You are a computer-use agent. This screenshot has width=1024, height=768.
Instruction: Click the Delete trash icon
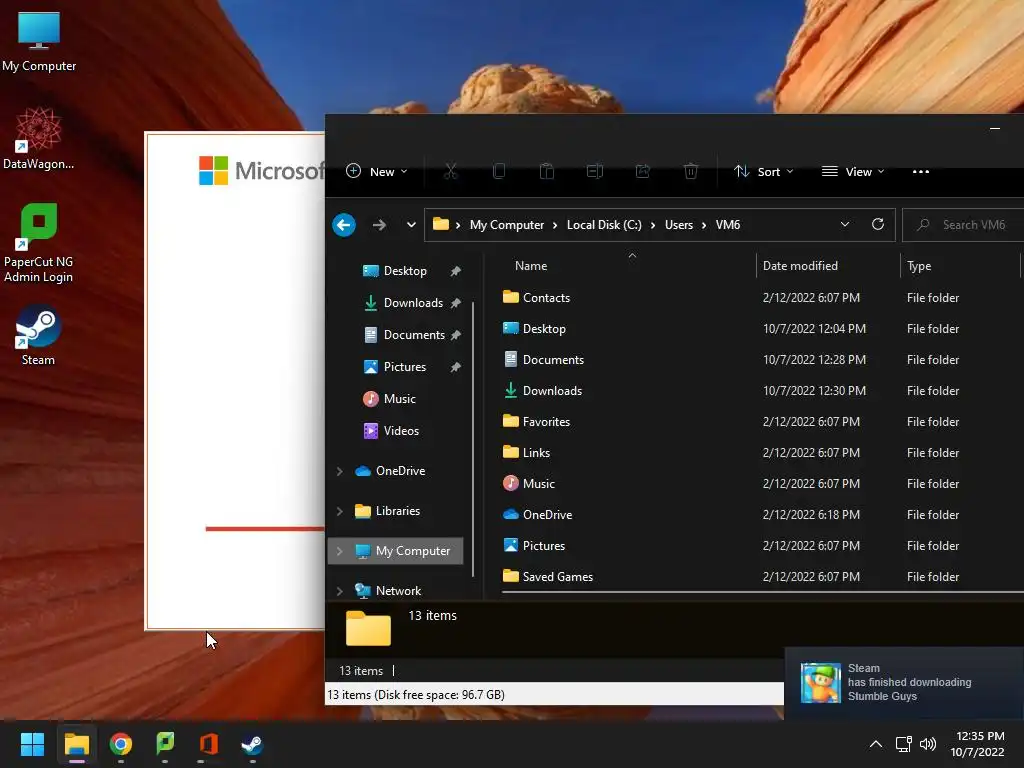click(691, 172)
